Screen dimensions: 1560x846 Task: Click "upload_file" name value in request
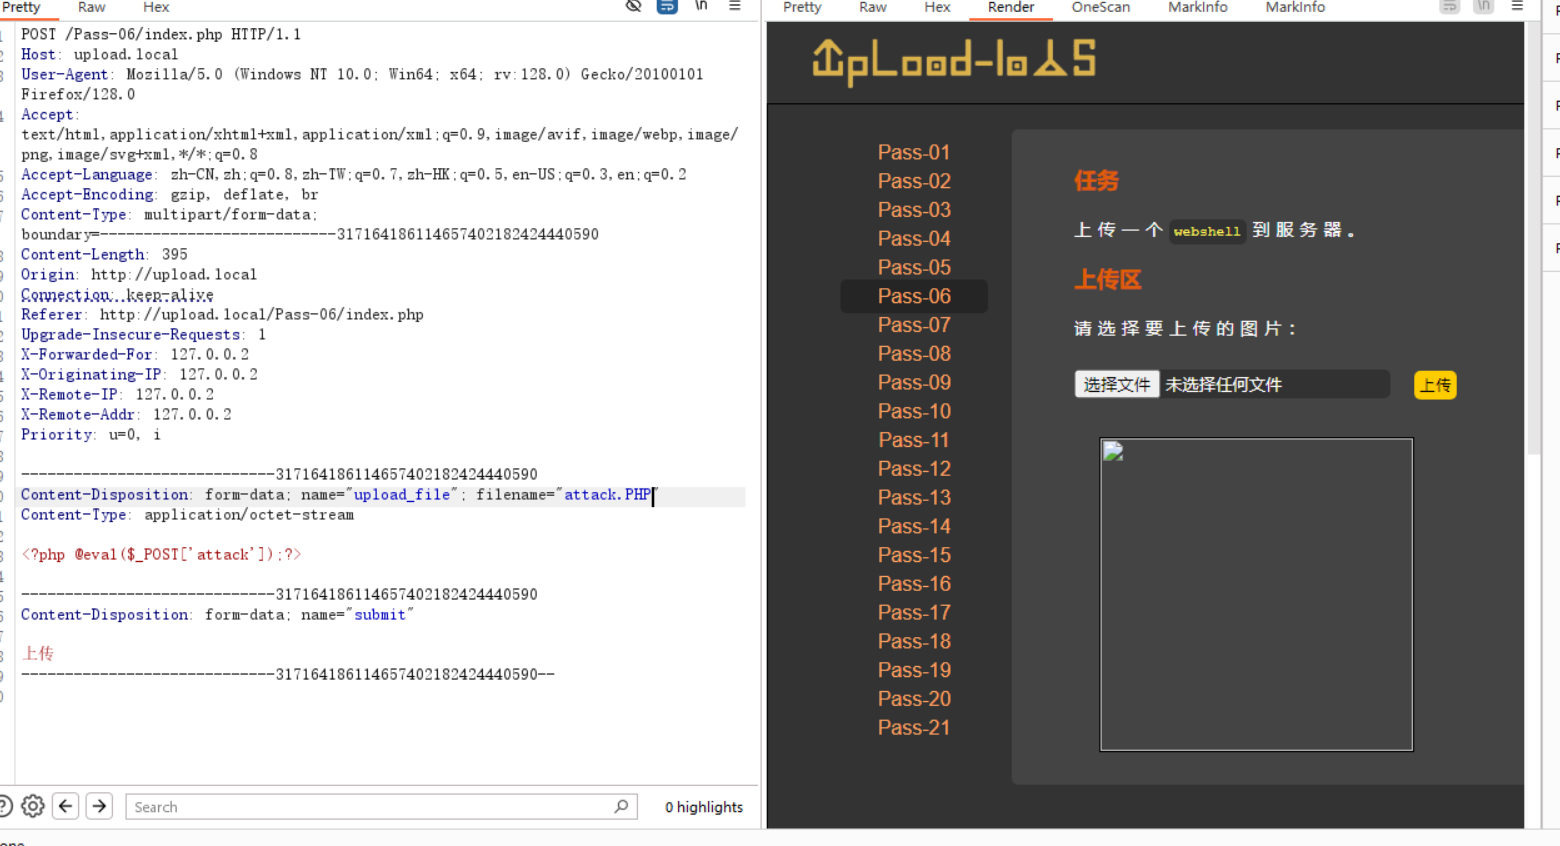click(x=402, y=495)
